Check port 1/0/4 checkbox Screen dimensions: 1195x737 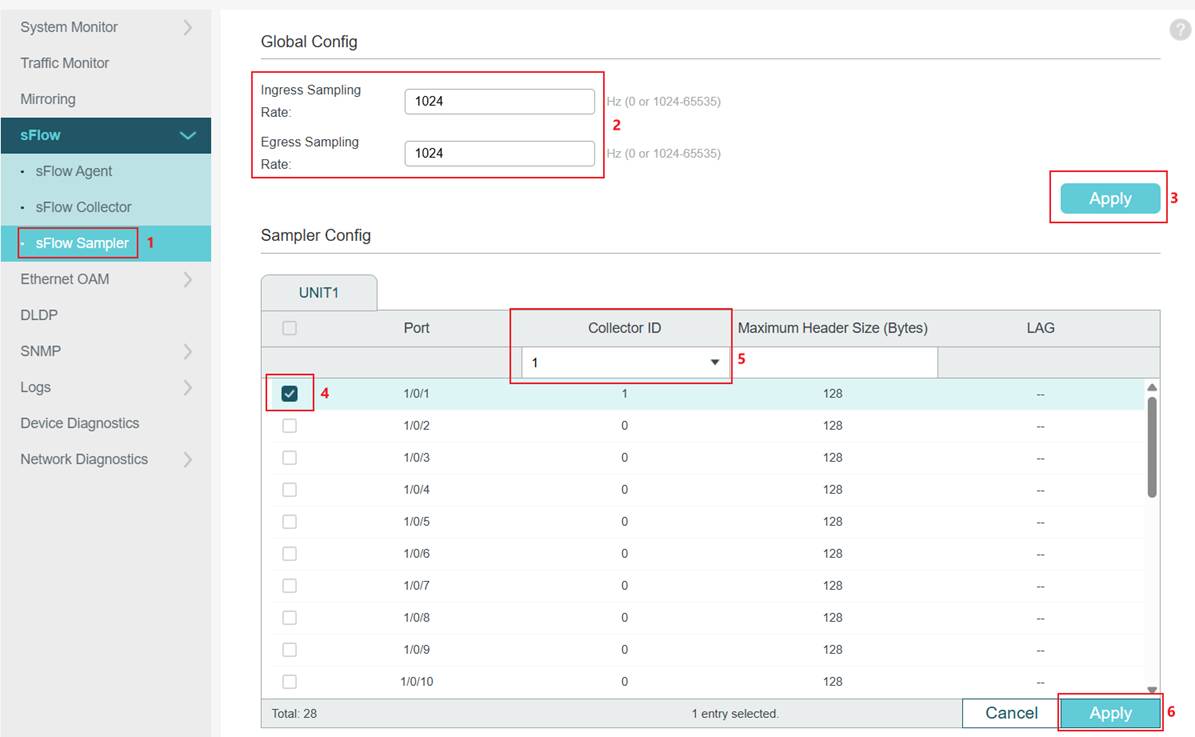coord(290,490)
